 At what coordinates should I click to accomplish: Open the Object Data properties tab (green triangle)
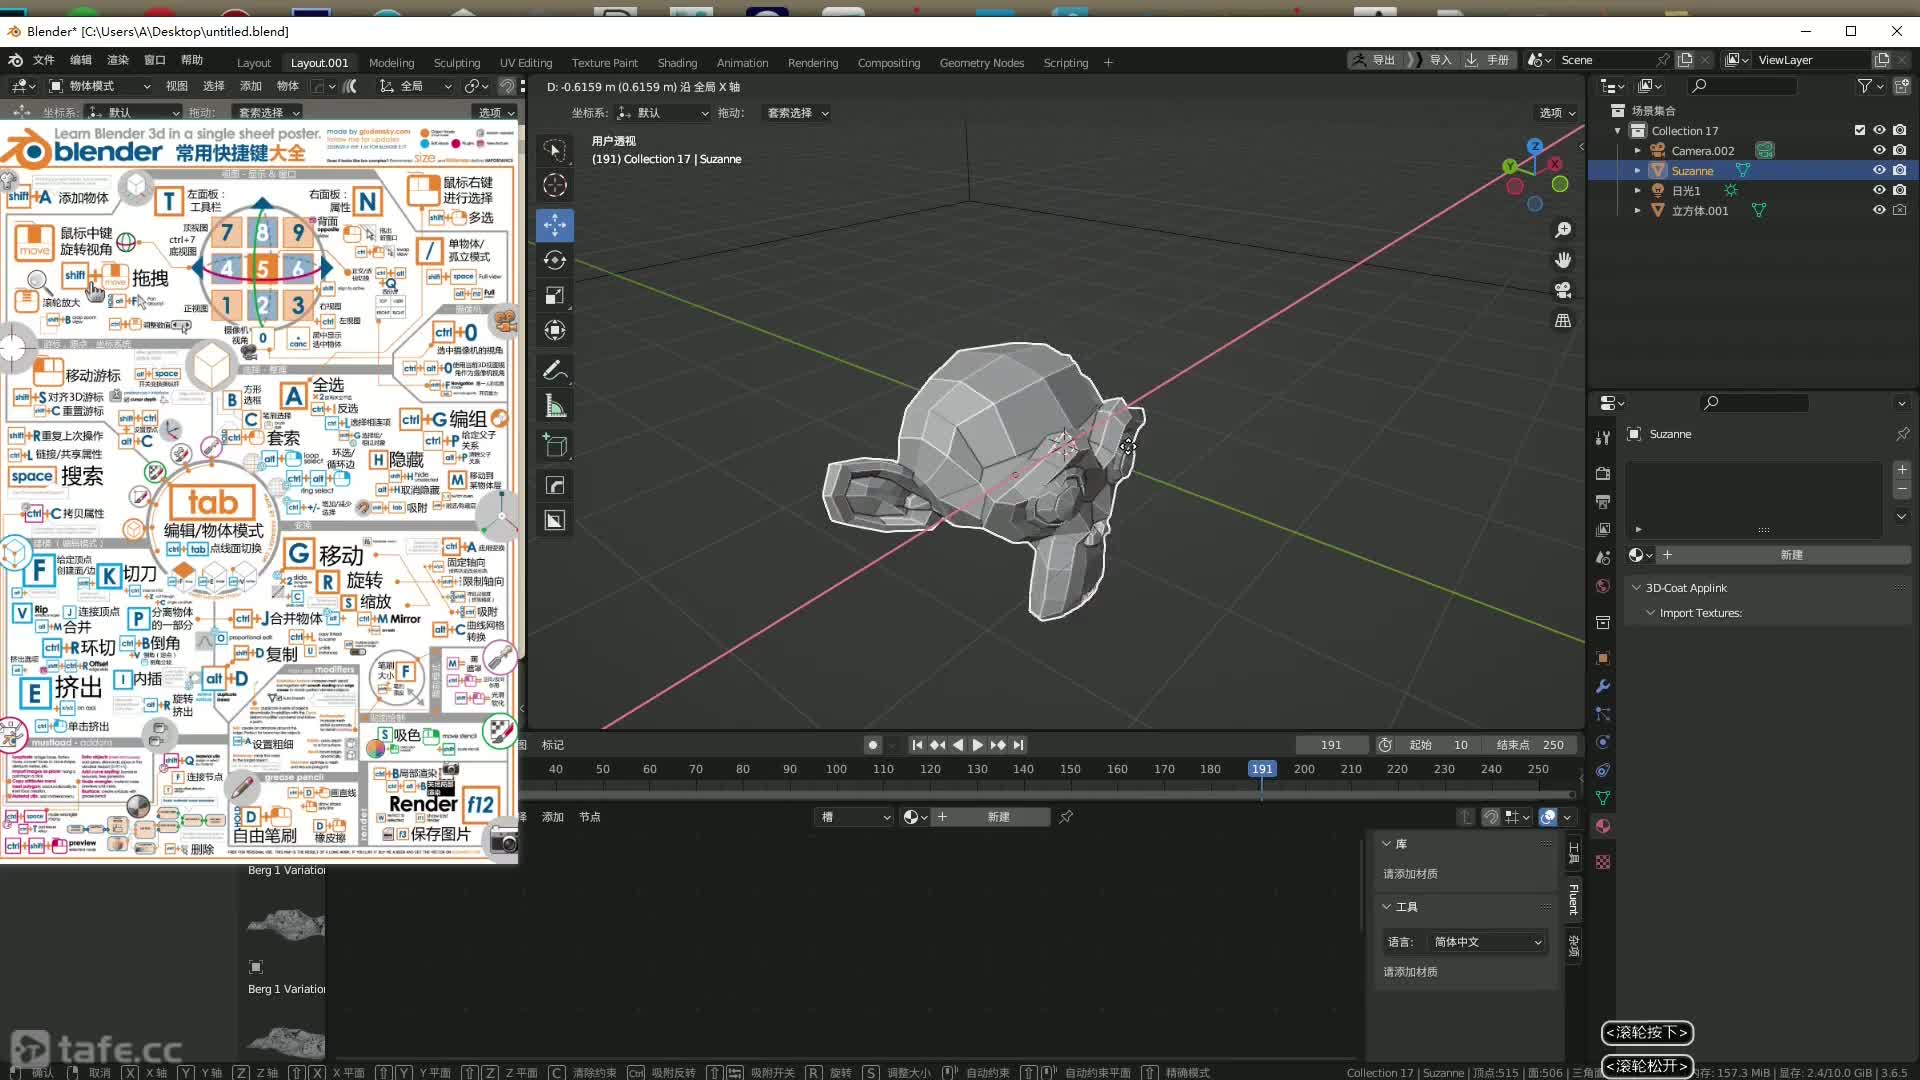1603,798
